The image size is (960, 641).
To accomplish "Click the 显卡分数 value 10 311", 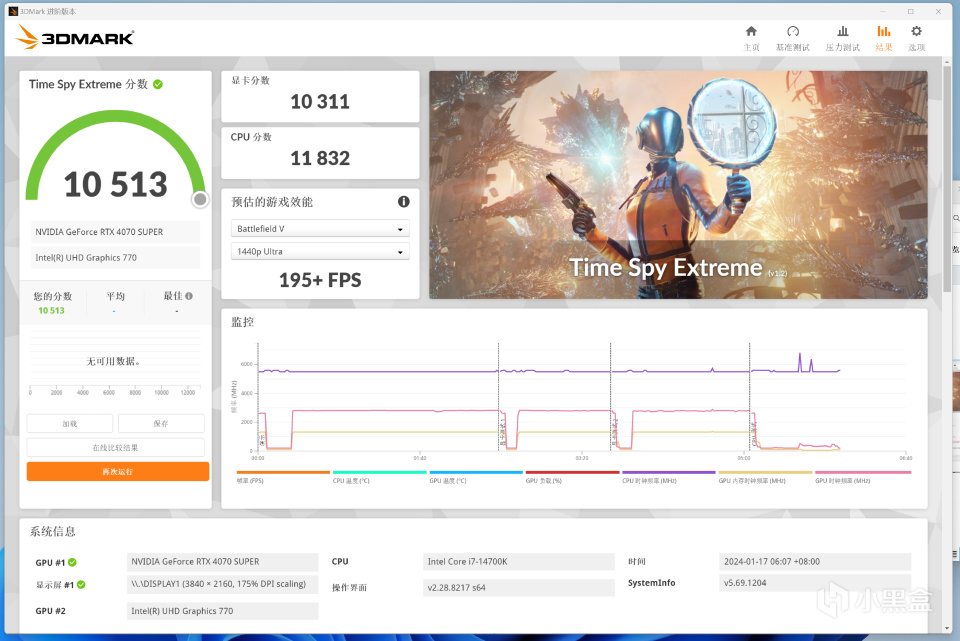I will click(x=320, y=102).
